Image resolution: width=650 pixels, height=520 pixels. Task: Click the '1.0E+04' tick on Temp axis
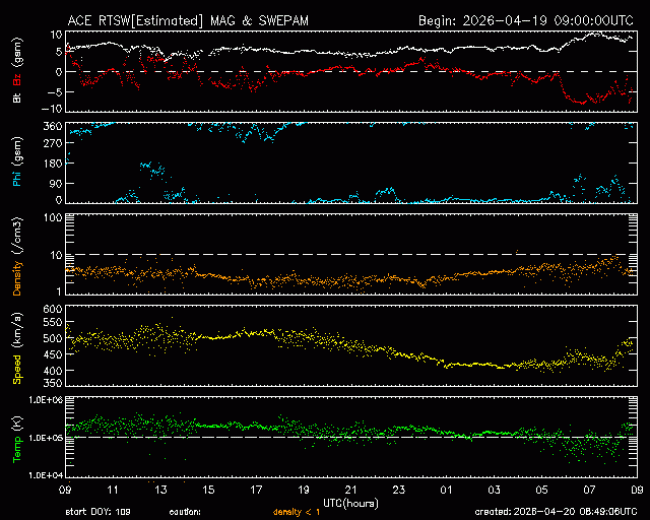(x=46, y=475)
